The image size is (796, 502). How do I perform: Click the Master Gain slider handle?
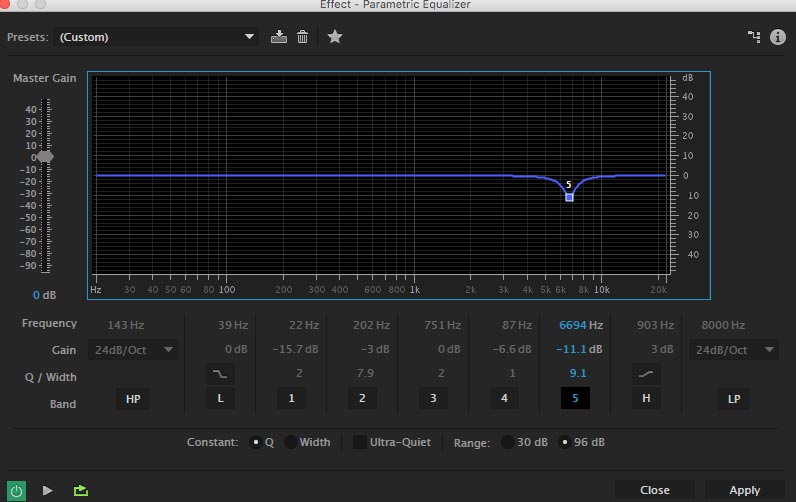[45, 157]
